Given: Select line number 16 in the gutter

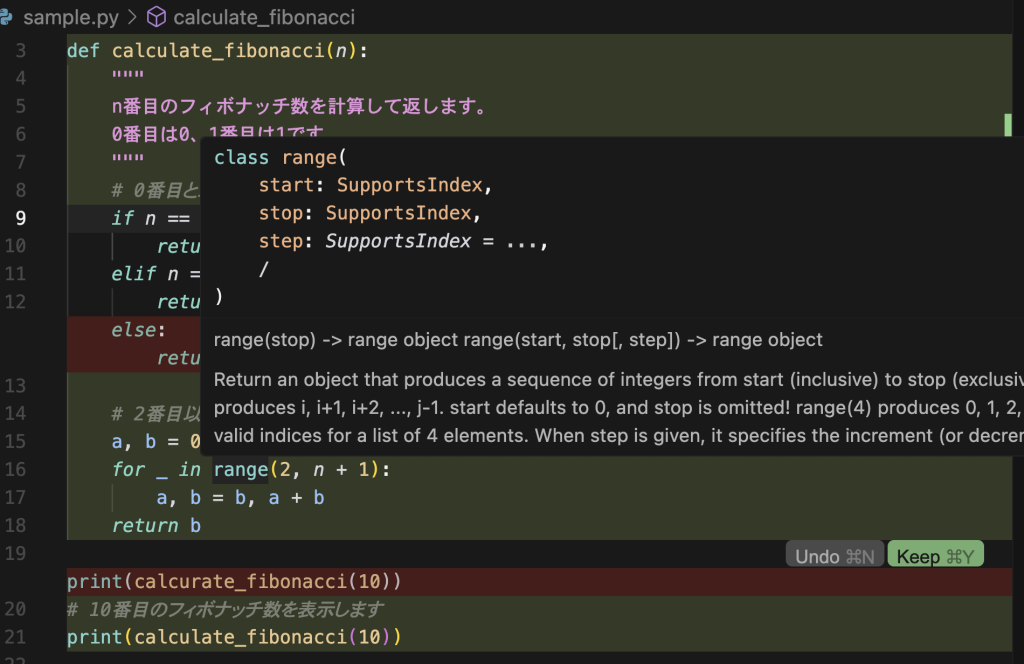Looking at the screenshot, I should [21, 470].
